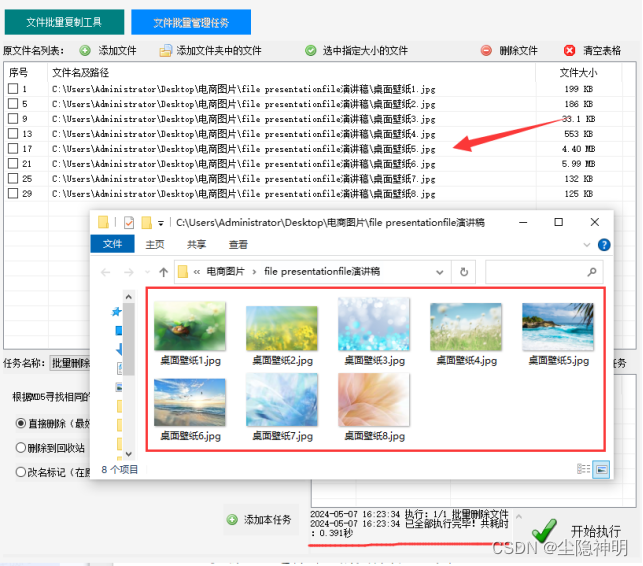643x566 pixels.
Task: Expand the 电商图片 breadcrumb arrow
Action: coord(254,272)
